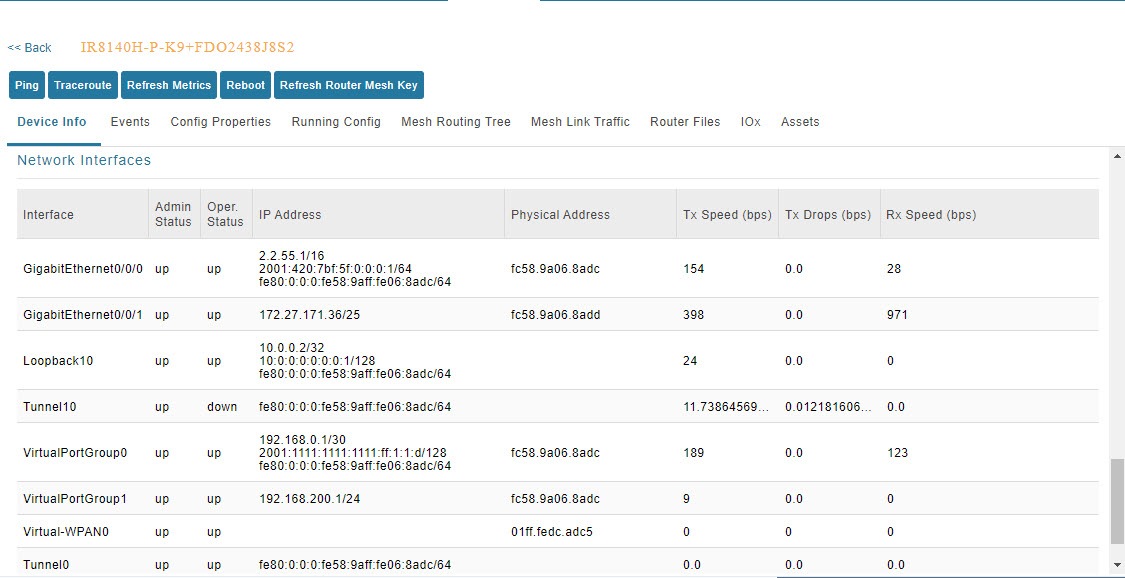Switch to the Mesh Link Traffic tab
1125x578 pixels.
coord(580,121)
